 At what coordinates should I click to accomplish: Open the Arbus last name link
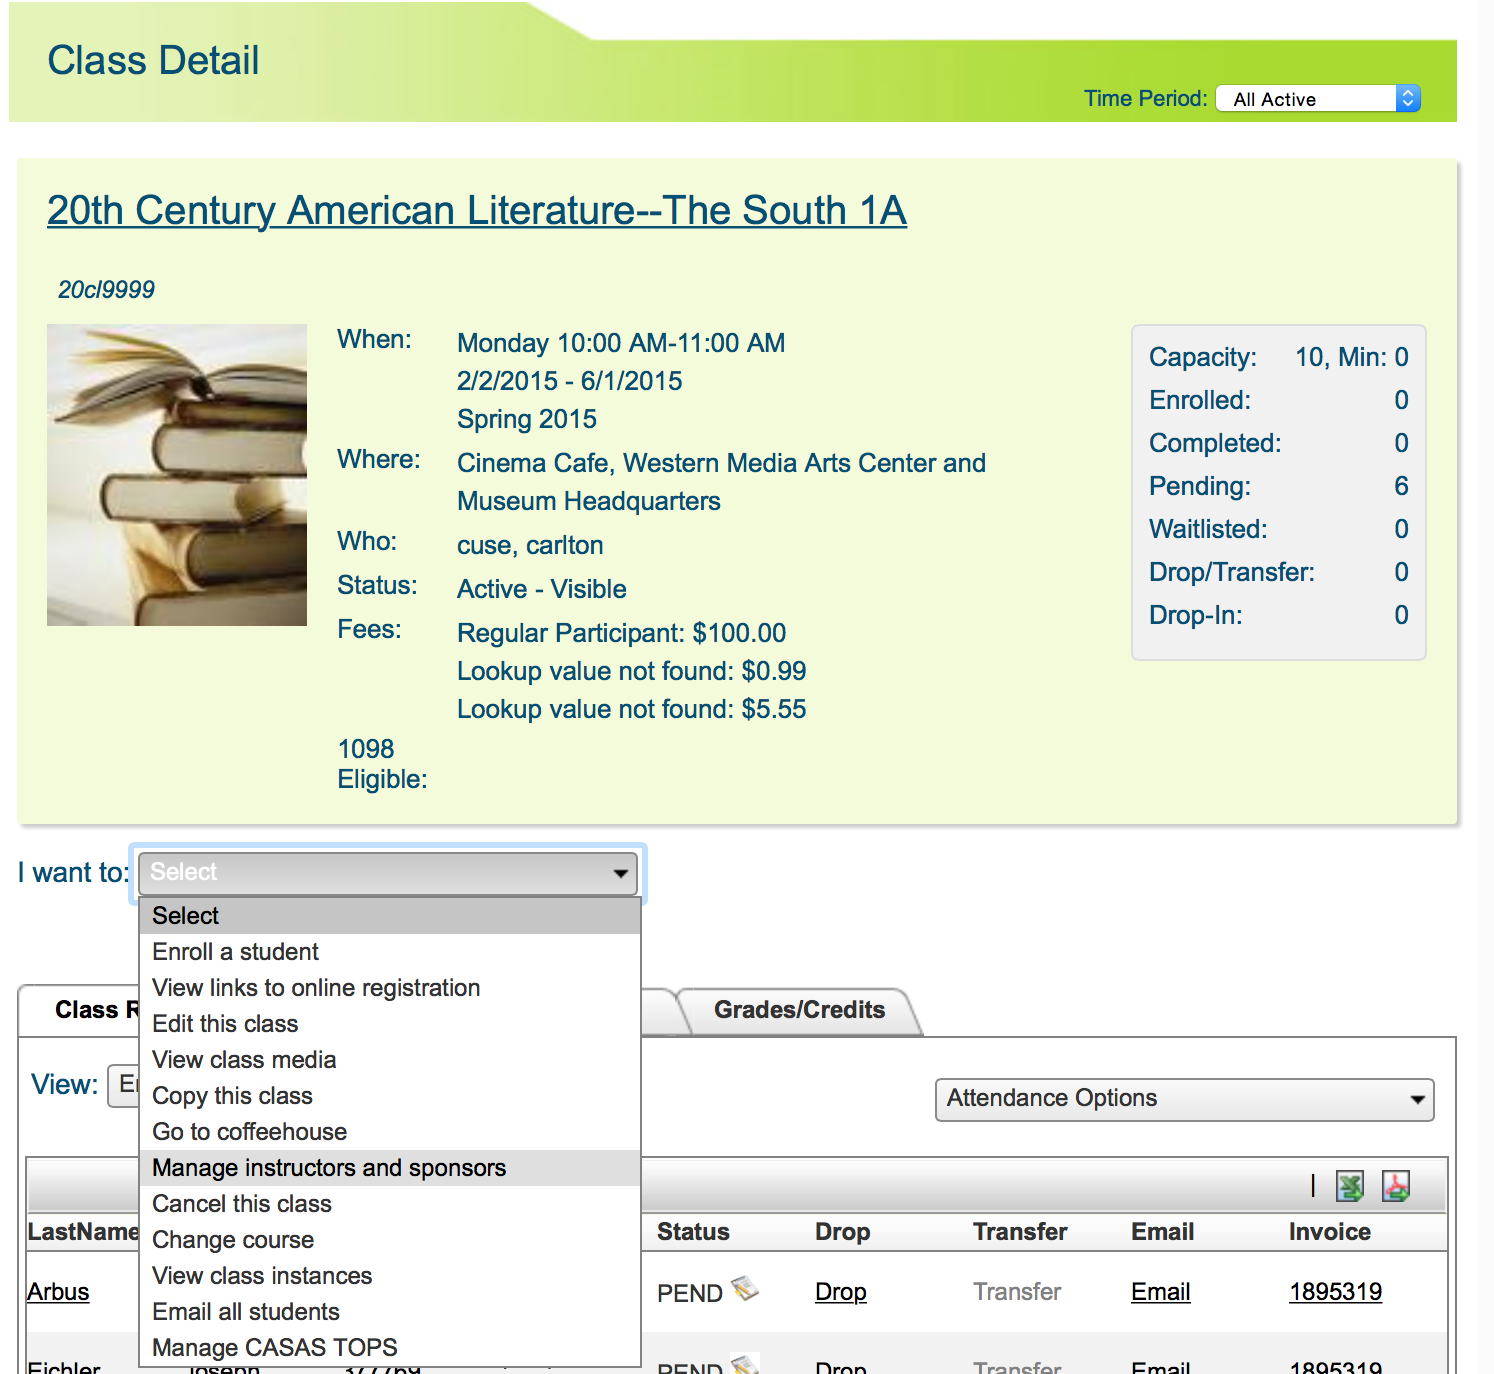(x=59, y=1292)
